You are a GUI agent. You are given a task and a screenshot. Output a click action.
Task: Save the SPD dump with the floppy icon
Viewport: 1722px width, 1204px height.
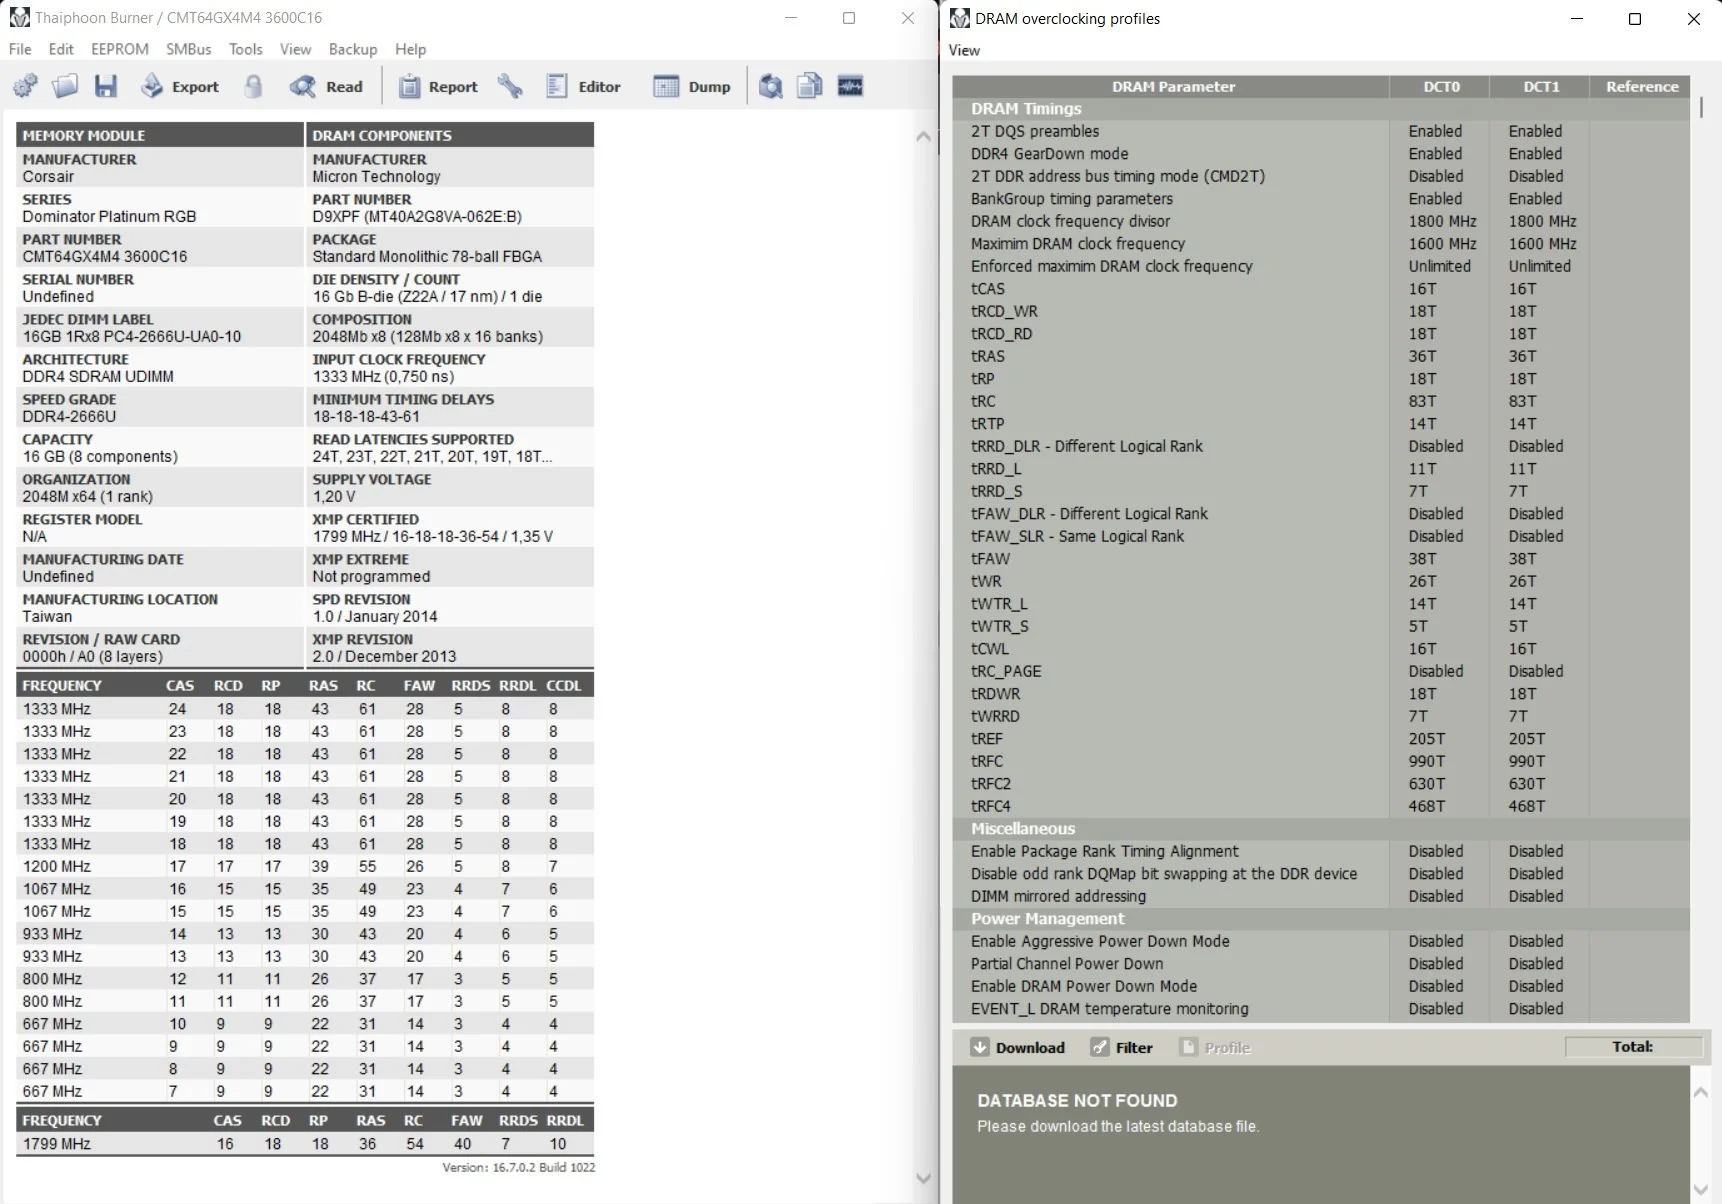(x=106, y=86)
